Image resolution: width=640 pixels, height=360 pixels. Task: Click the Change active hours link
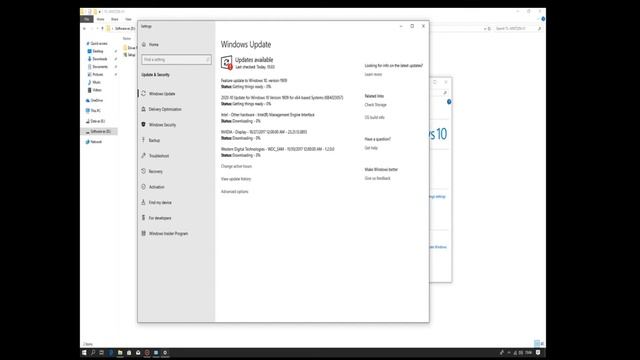pyautogui.click(x=236, y=167)
